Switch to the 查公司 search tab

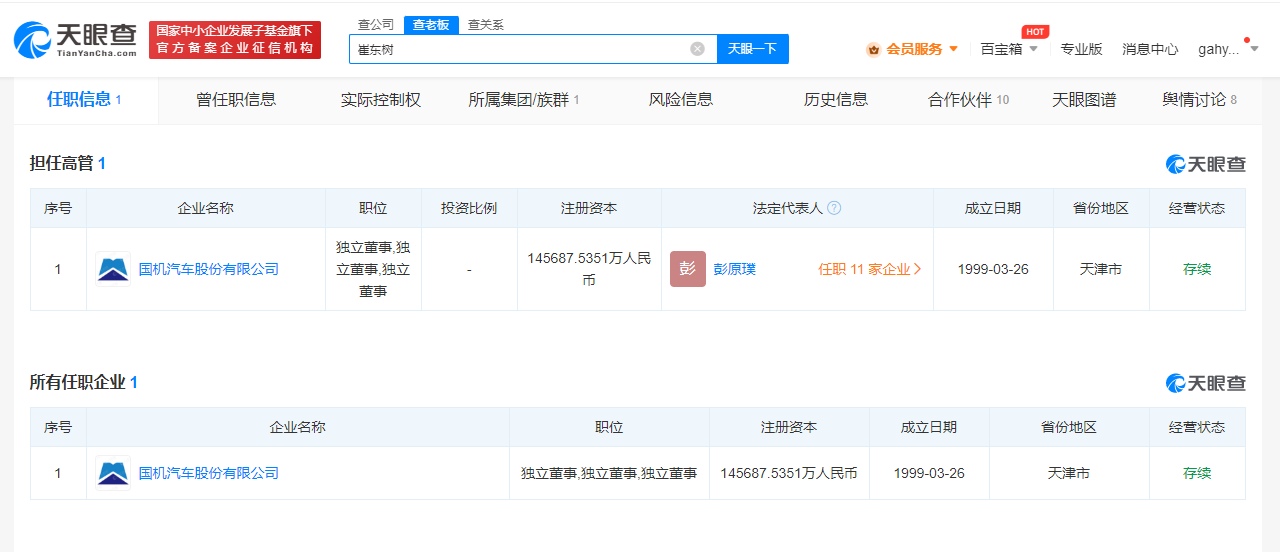pyautogui.click(x=376, y=25)
